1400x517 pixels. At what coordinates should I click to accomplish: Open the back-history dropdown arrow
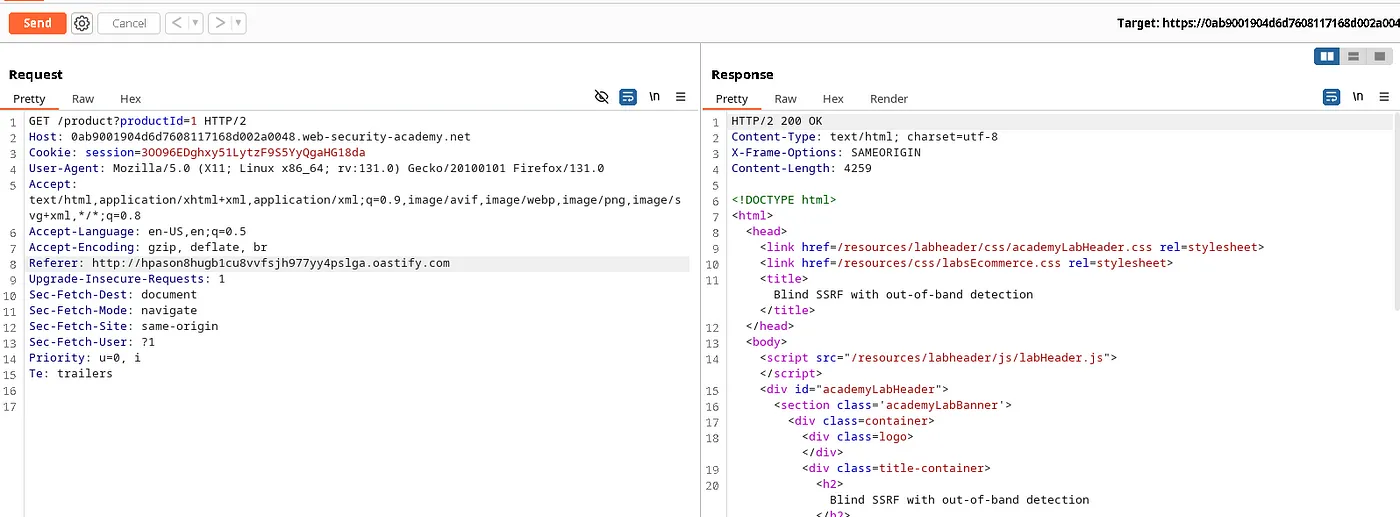tap(196, 23)
